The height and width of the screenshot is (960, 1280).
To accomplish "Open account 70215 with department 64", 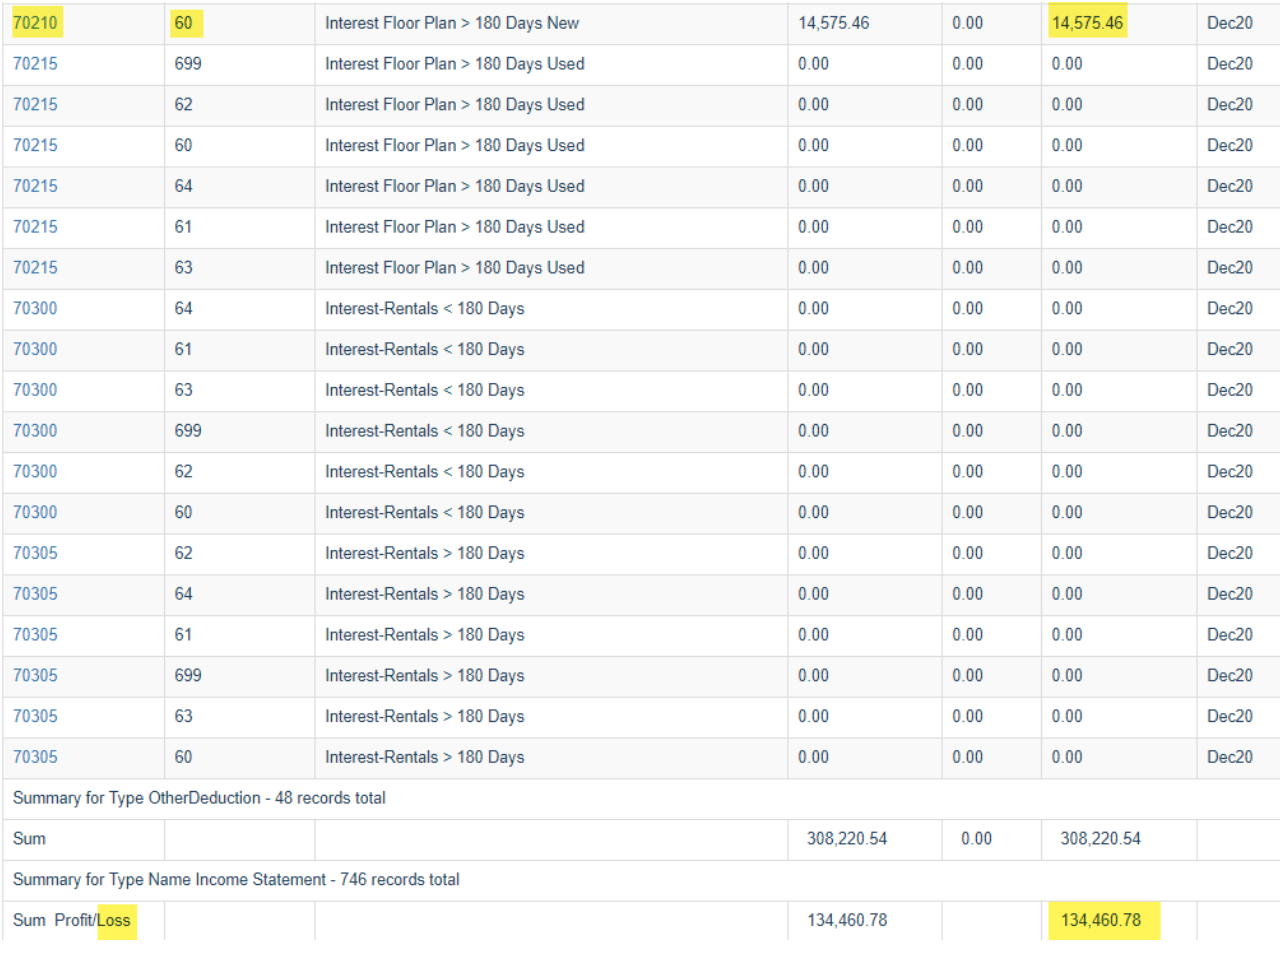I will [35, 186].
